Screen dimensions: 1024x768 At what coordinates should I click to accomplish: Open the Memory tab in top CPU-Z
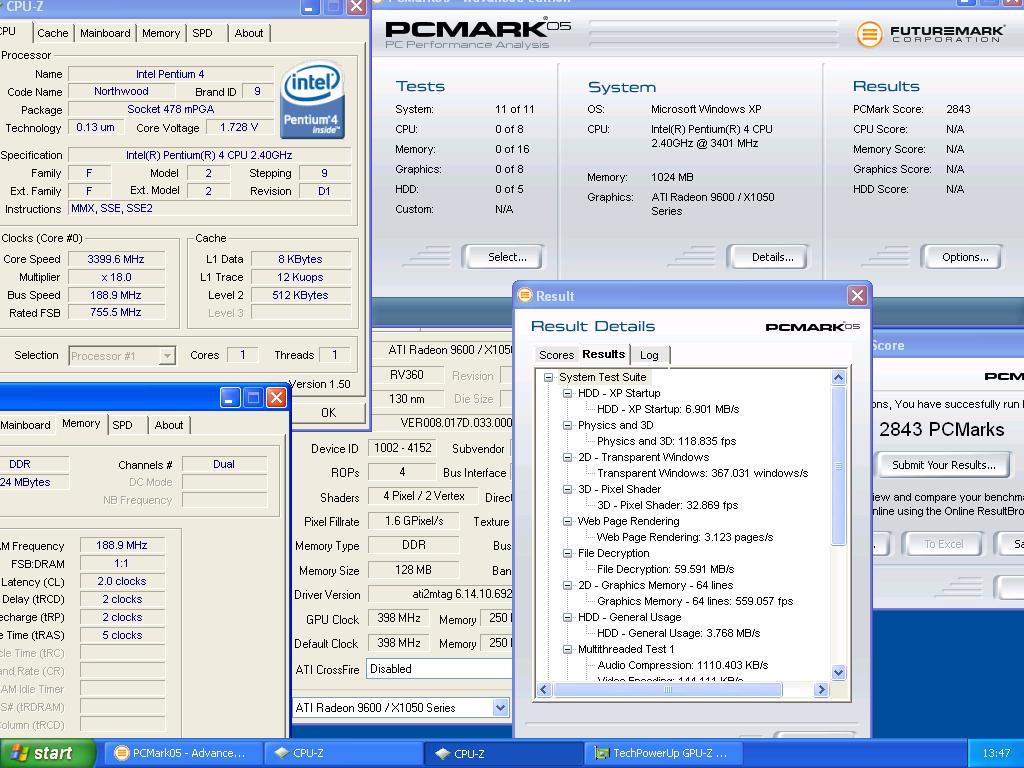pyautogui.click(x=161, y=33)
